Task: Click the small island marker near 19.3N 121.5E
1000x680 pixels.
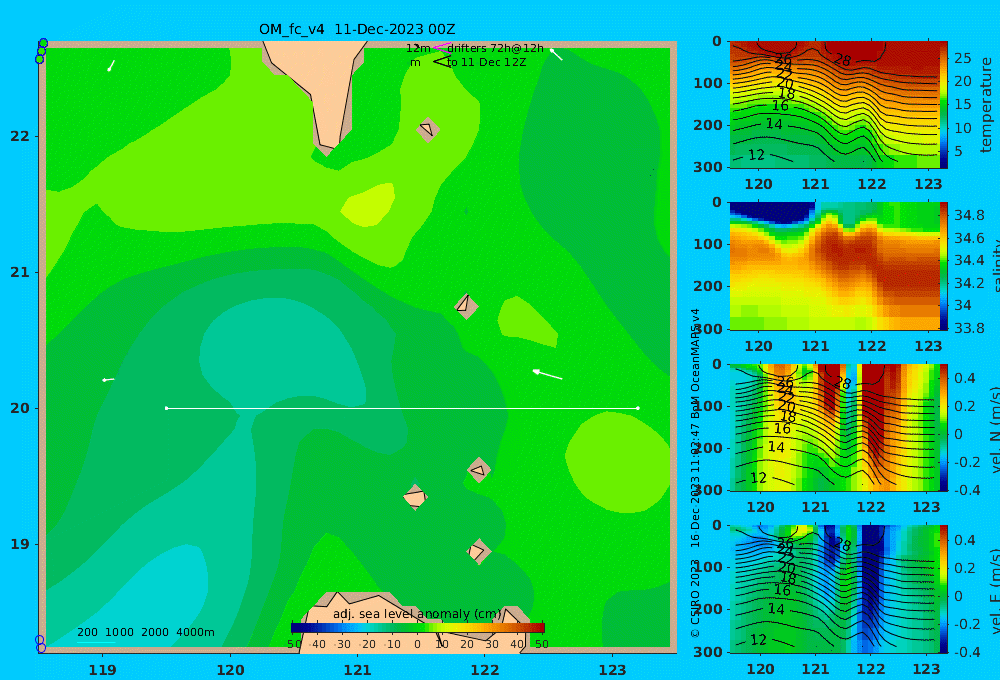Action: click(x=415, y=497)
